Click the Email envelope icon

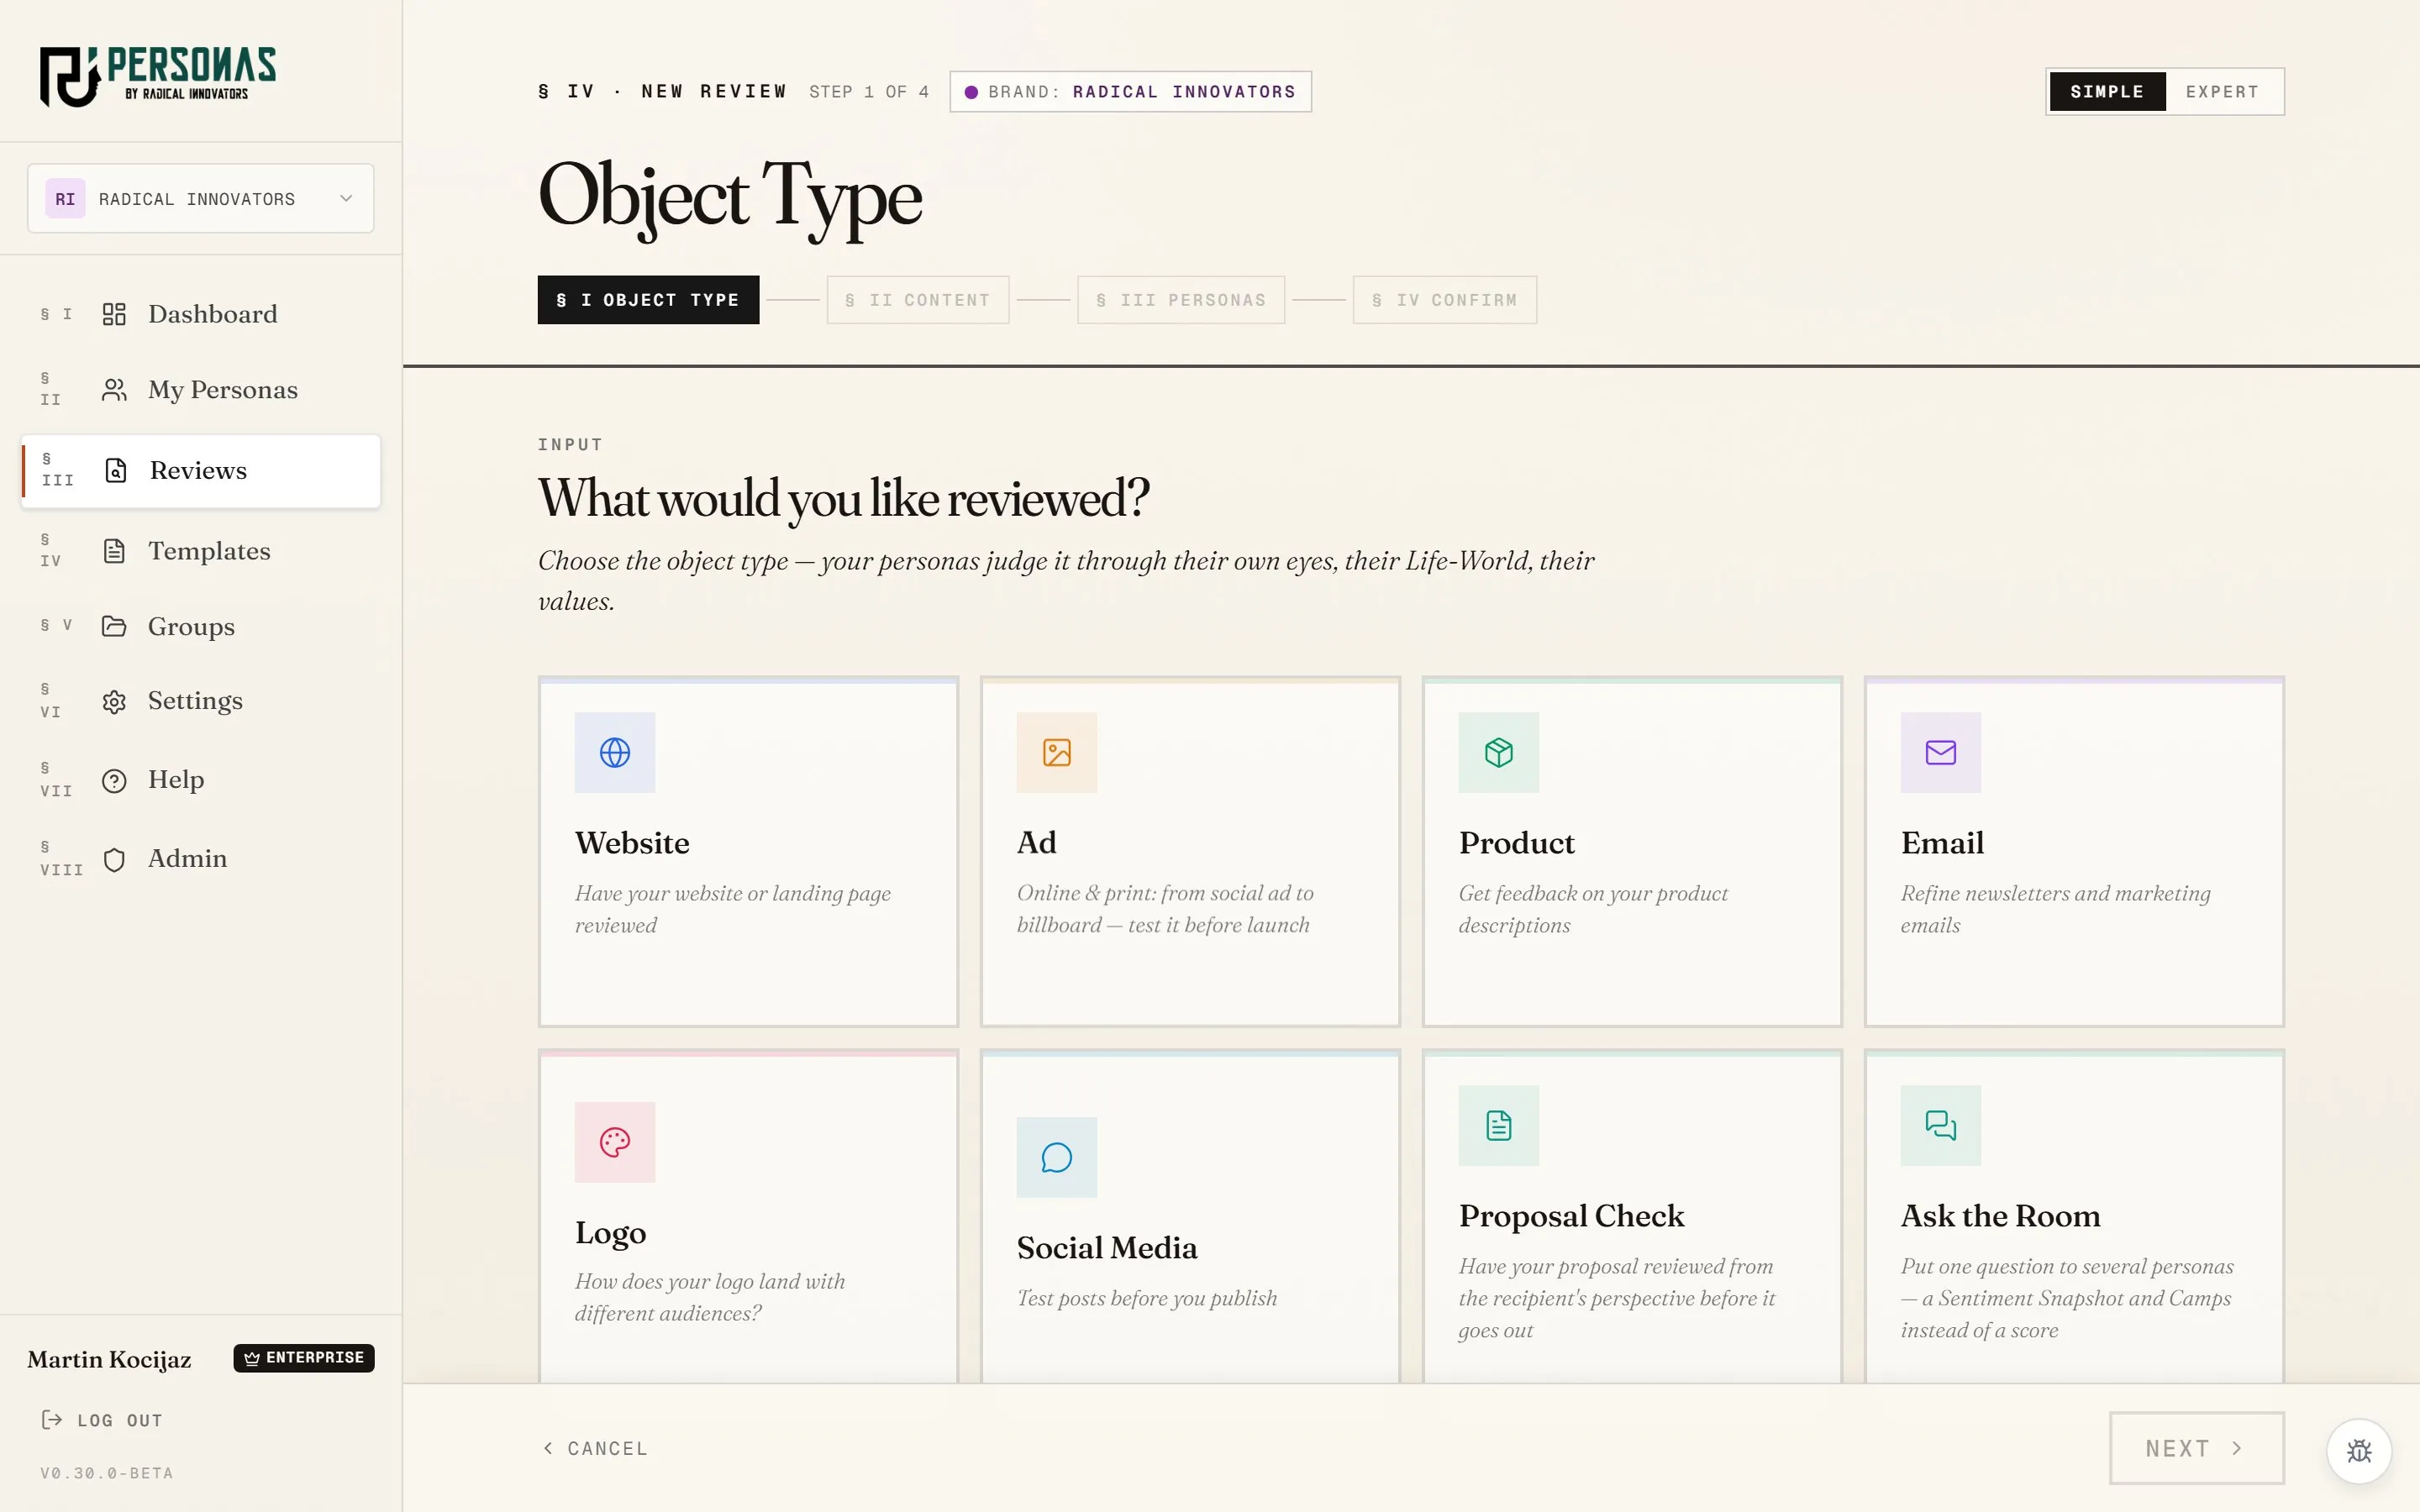tap(1941, 752)
